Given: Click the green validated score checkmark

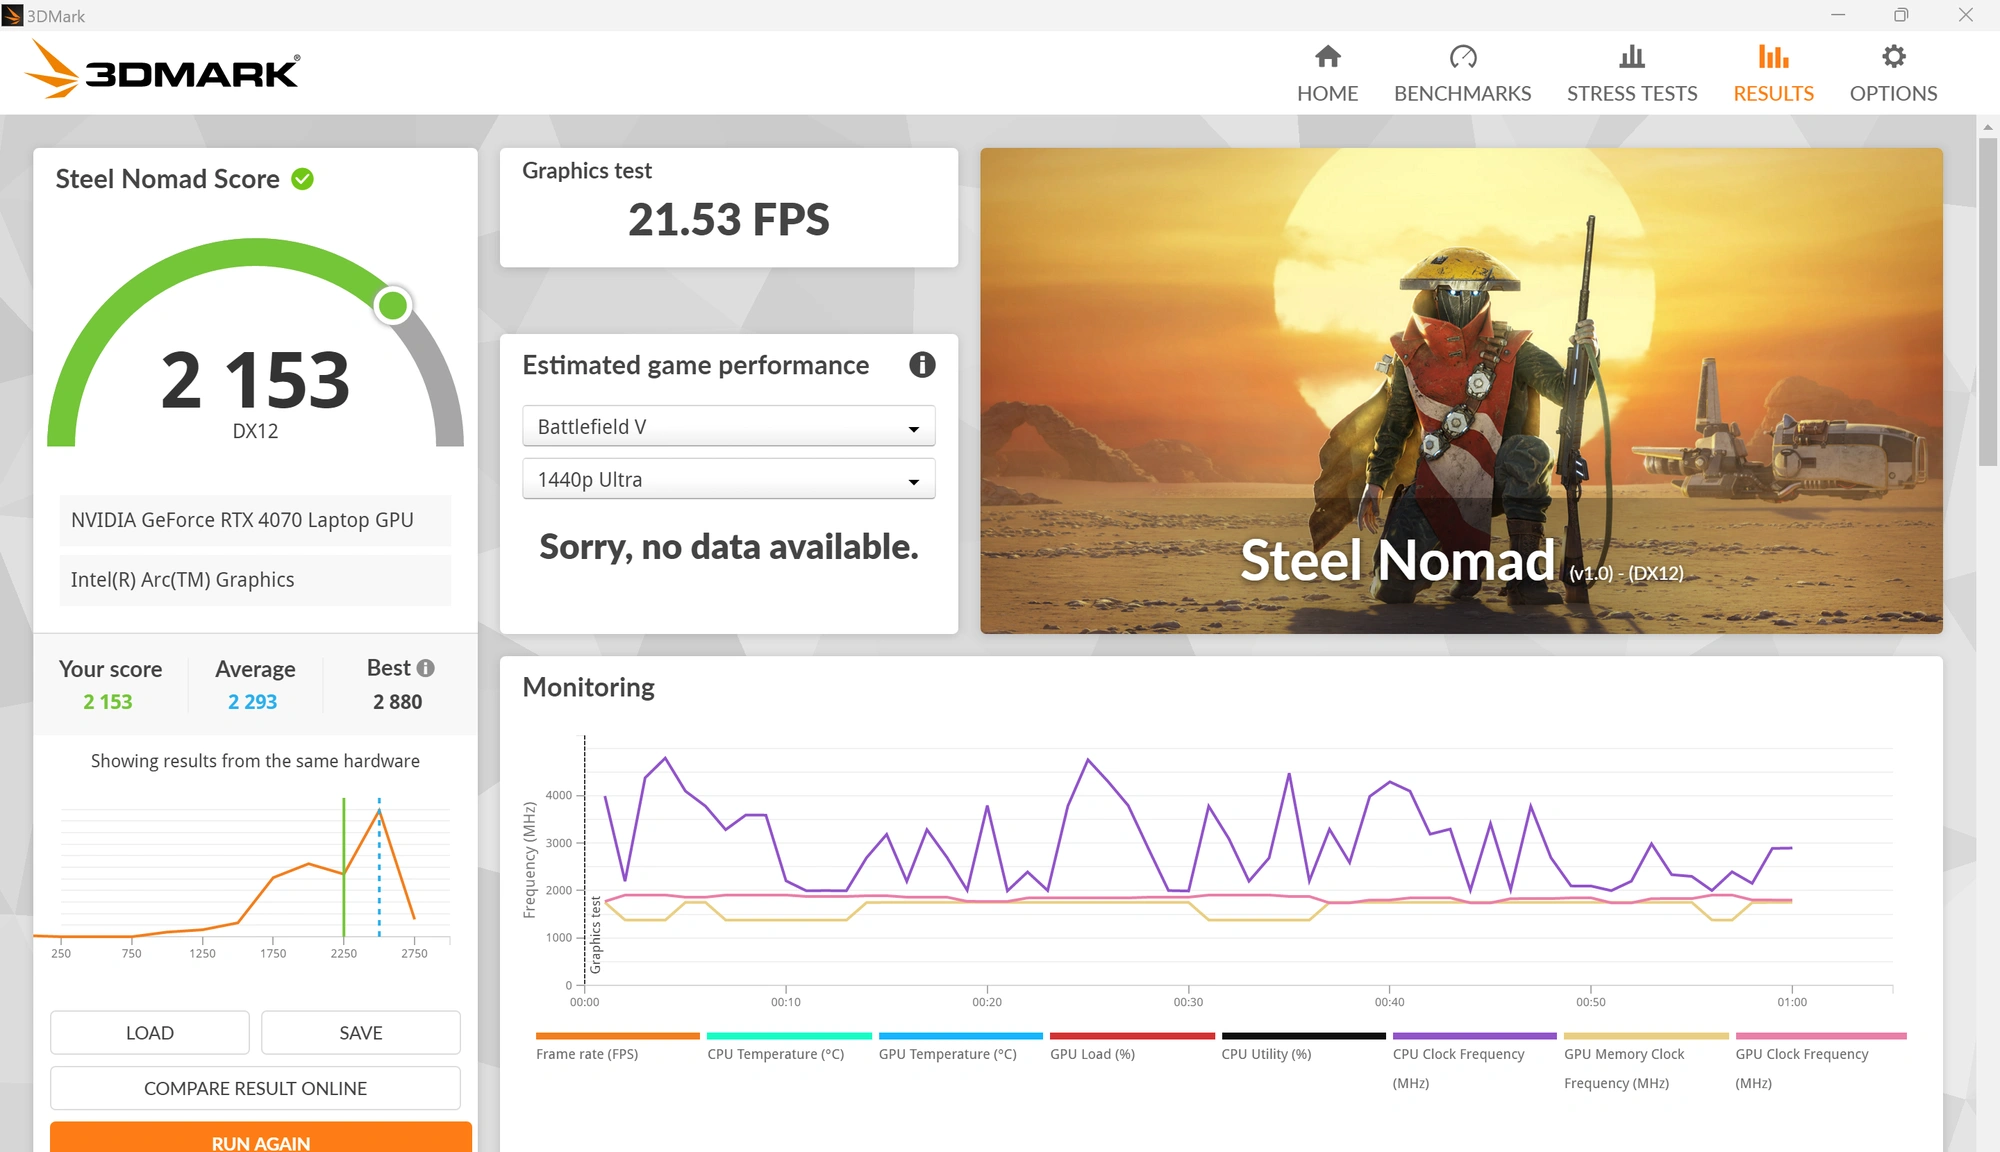Looking at the screenshot, I should click(x=302, y=179).
